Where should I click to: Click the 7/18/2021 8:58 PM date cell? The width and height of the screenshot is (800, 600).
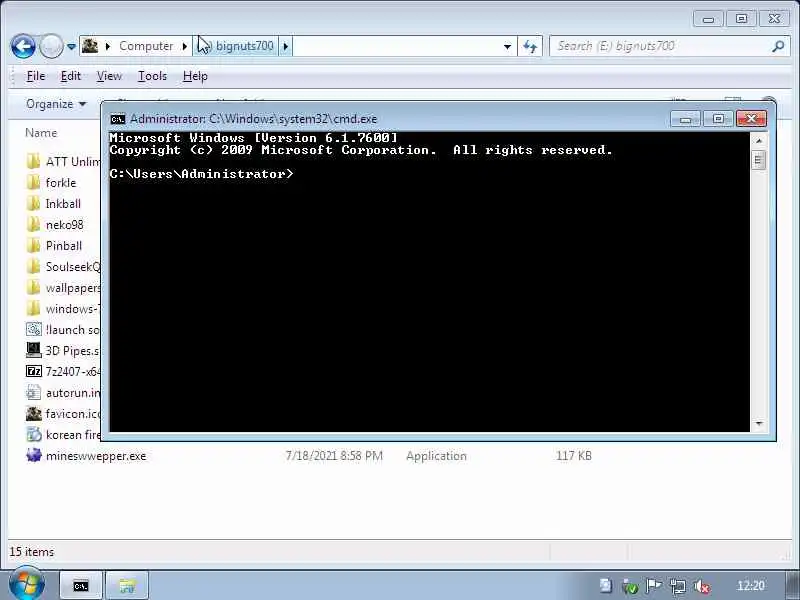point(334,456)
